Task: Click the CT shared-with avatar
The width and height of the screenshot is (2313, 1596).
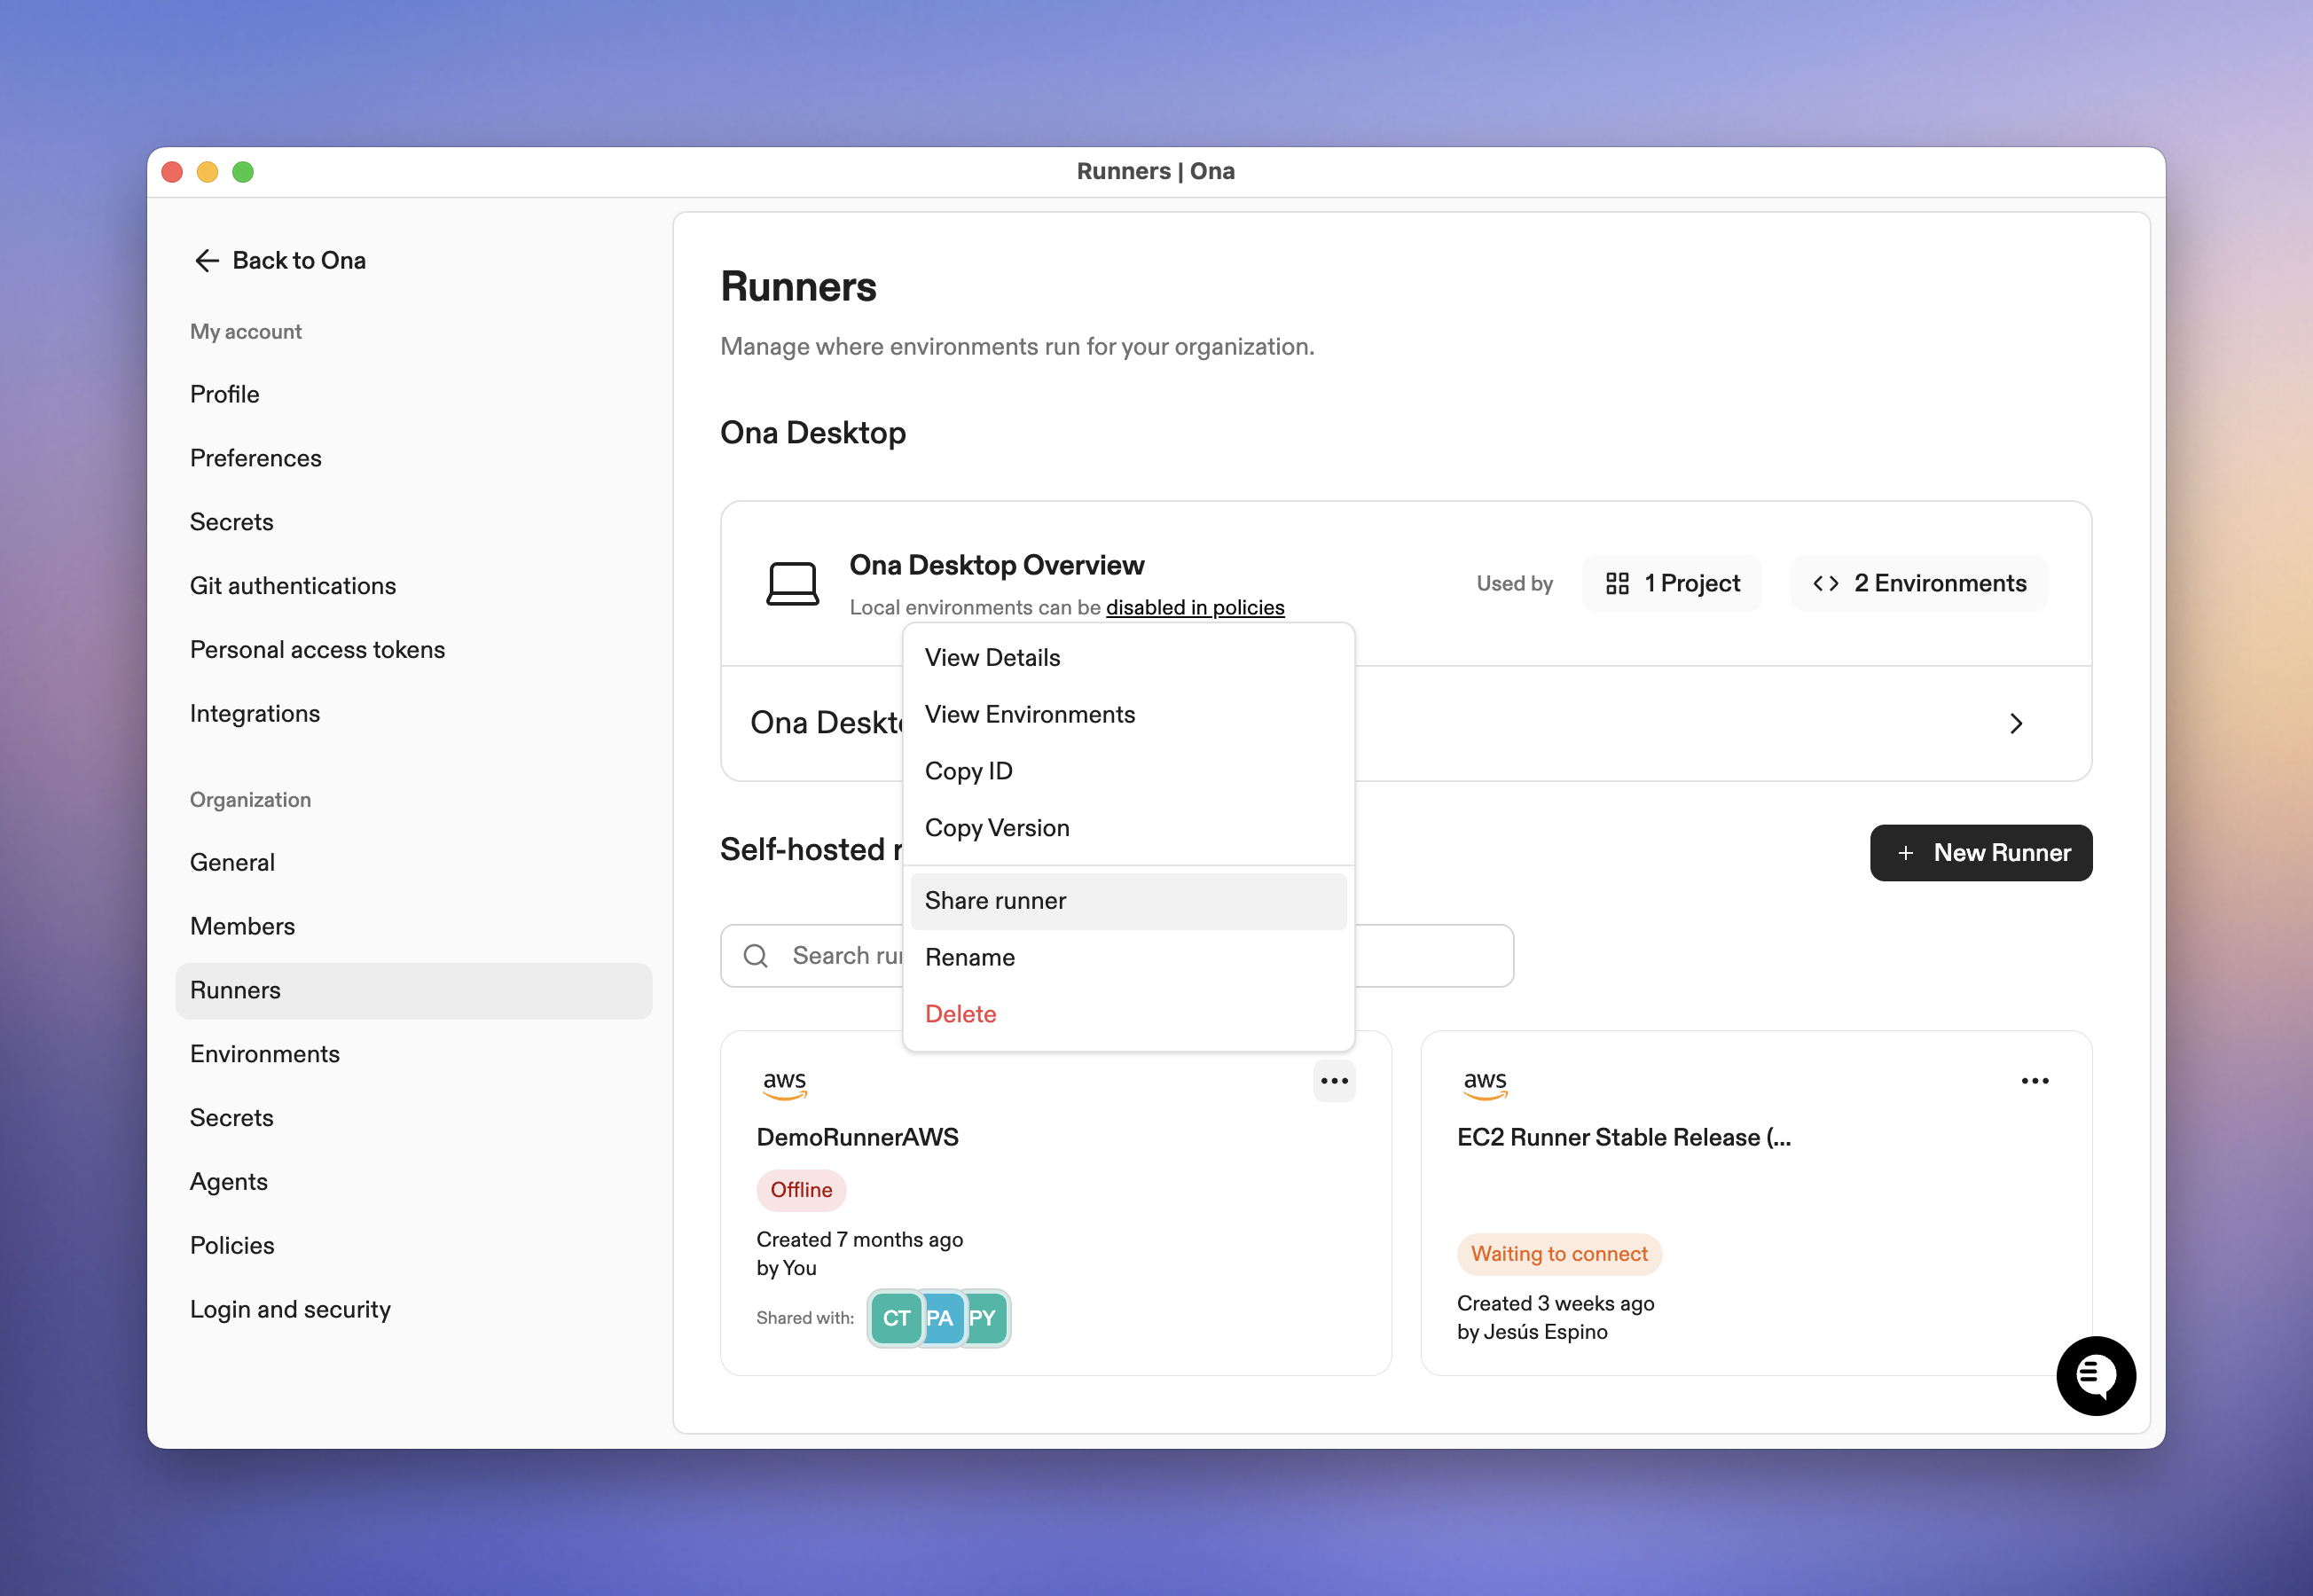Action: (x=895, y=1318)
